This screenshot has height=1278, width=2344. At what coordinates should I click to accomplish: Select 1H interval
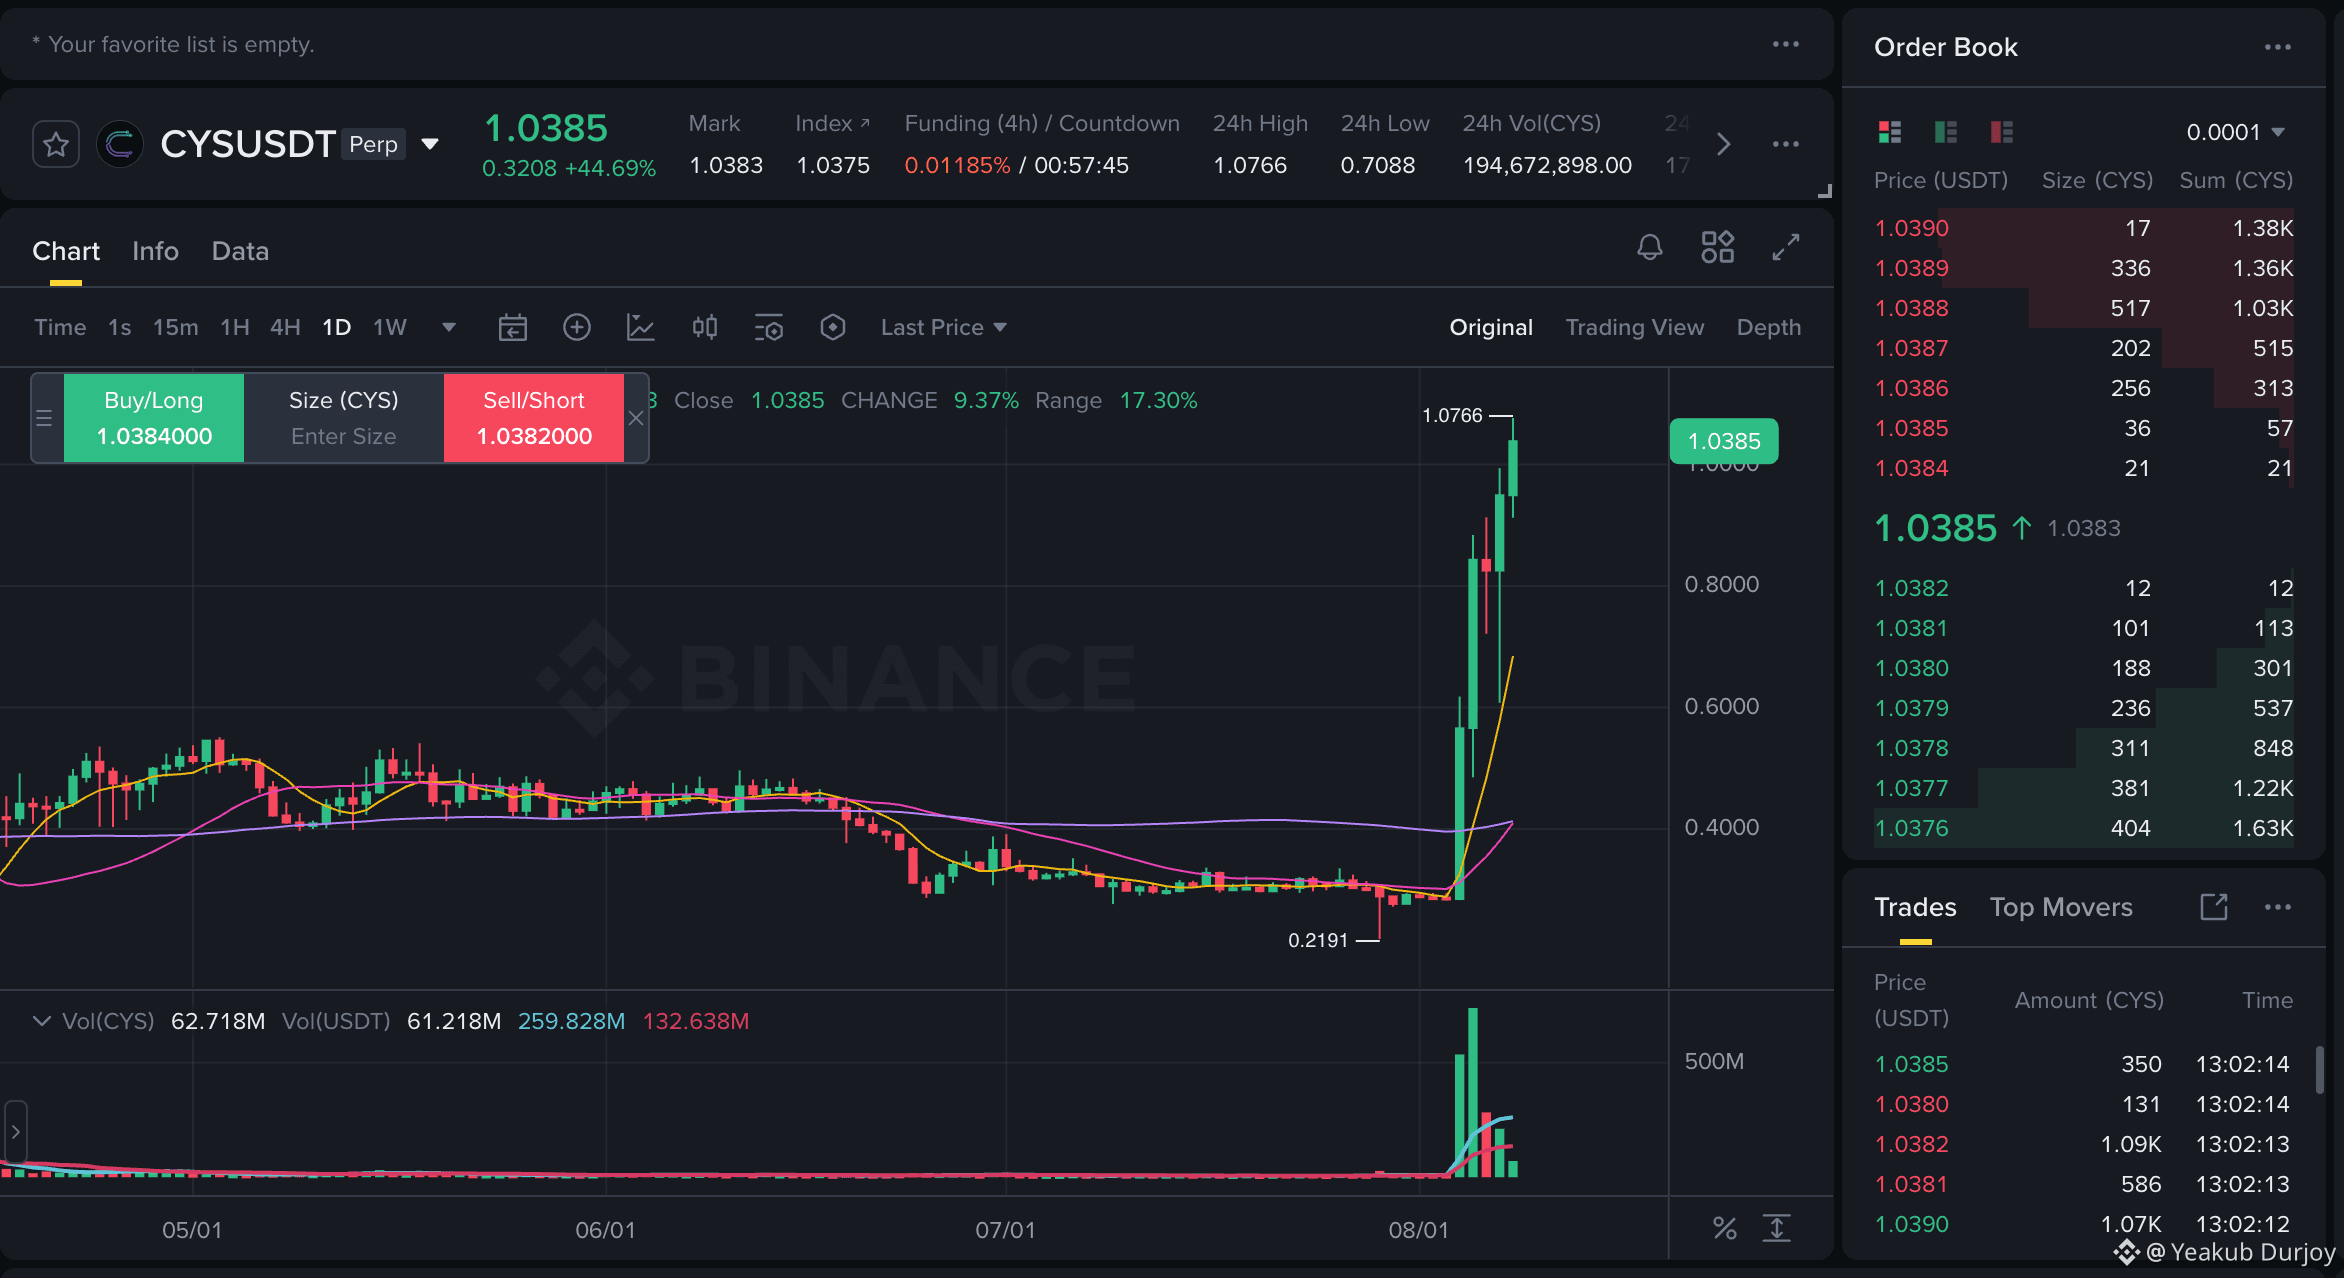(235, 328)
